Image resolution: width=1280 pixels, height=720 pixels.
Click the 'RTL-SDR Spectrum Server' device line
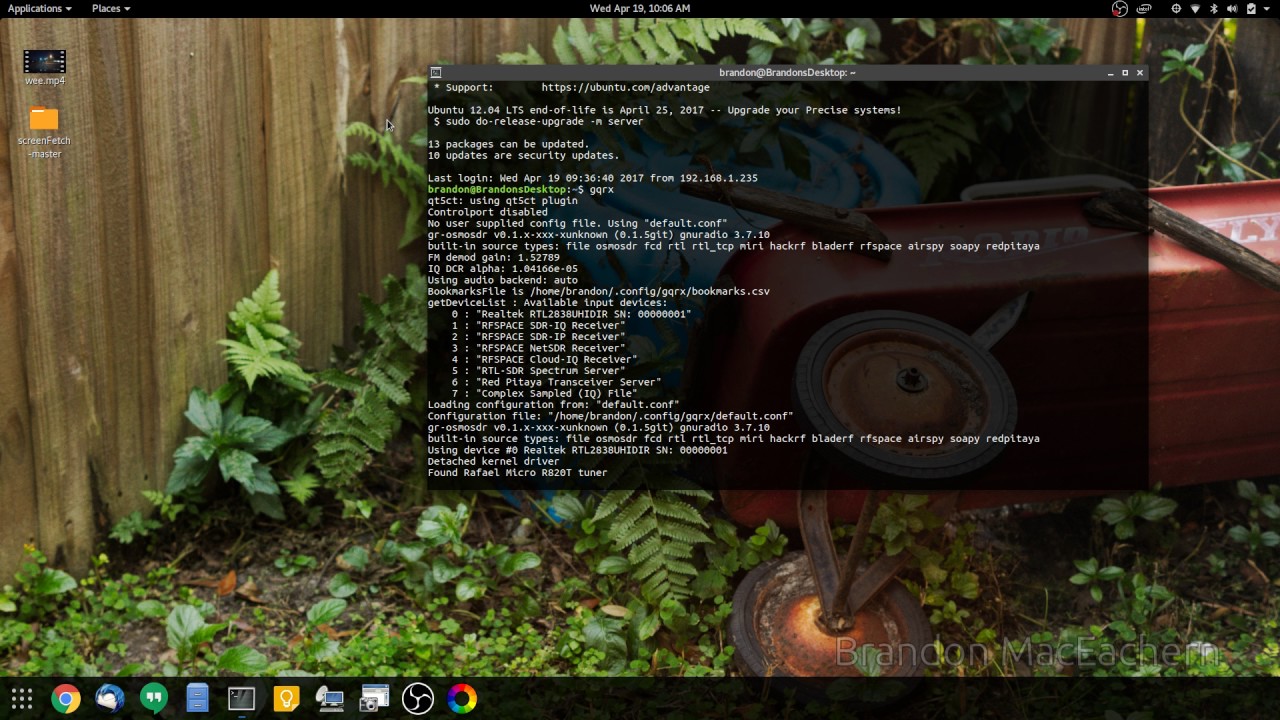tap(538, 371)
